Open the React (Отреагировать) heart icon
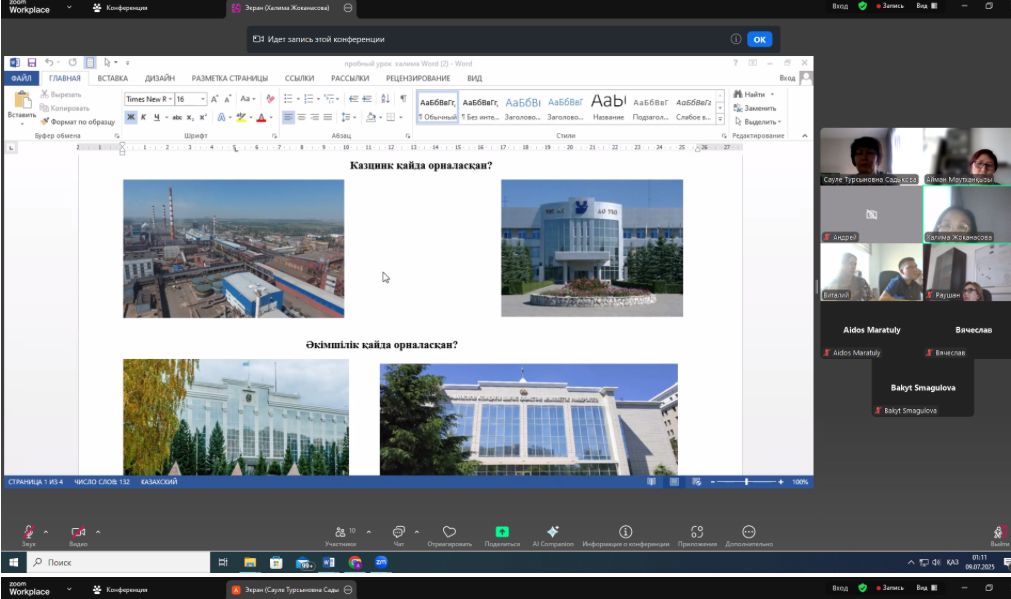Viewport: 1011px width, 599px height. point(449,532)
